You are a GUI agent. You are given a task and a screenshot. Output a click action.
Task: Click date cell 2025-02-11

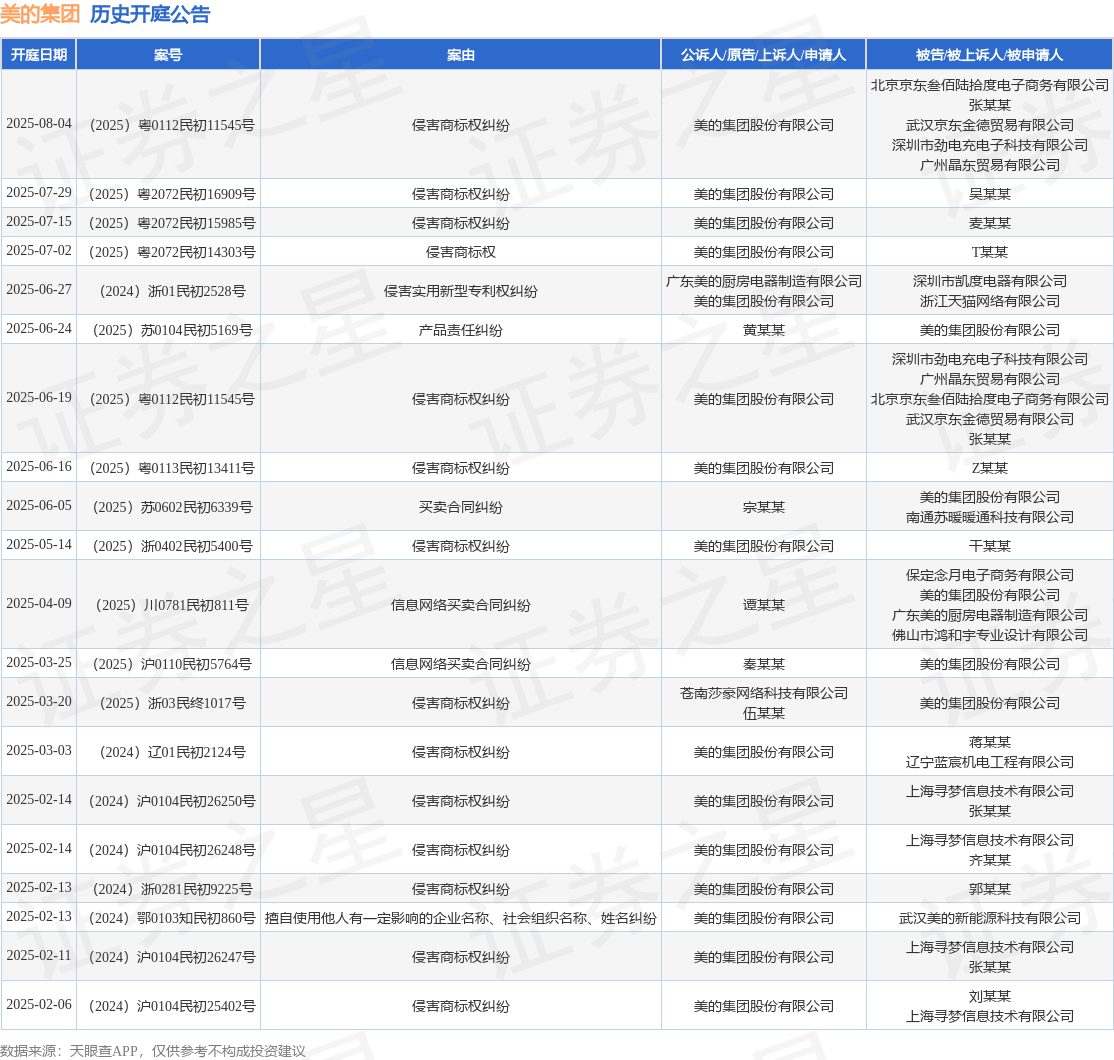(x=39, y=956)
